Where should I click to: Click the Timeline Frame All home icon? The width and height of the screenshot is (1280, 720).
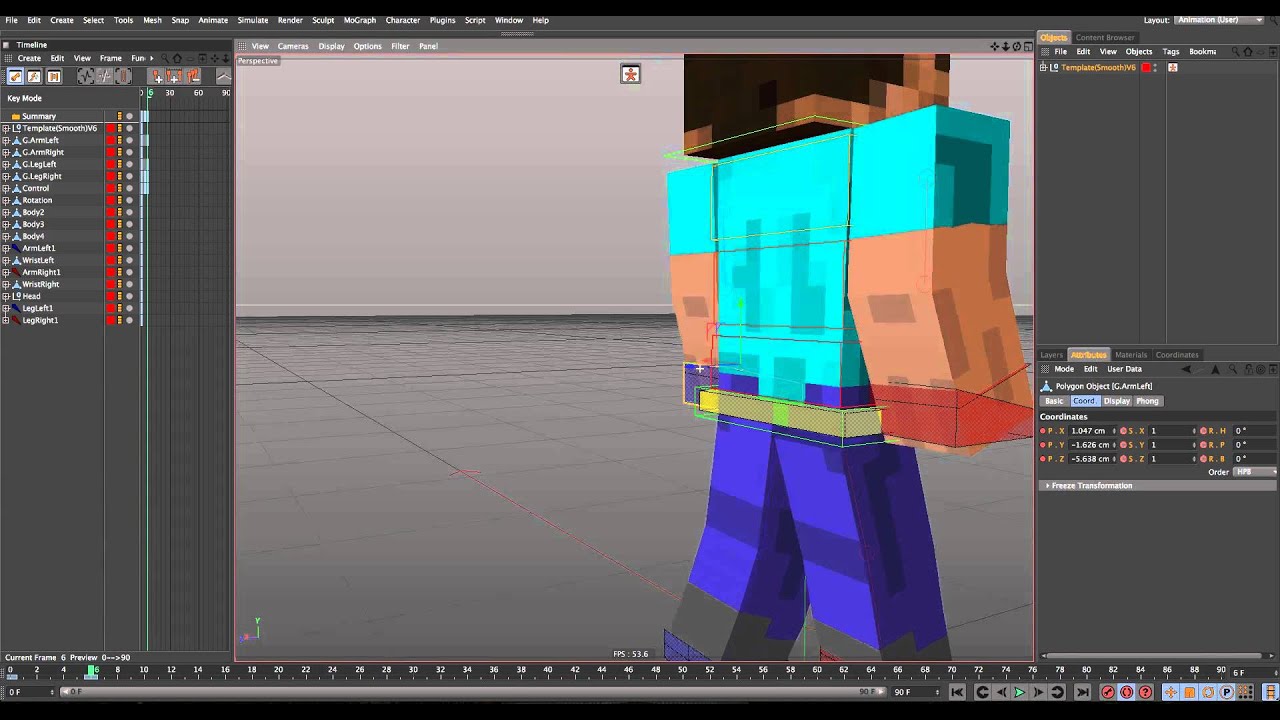(x=177, y=58)
